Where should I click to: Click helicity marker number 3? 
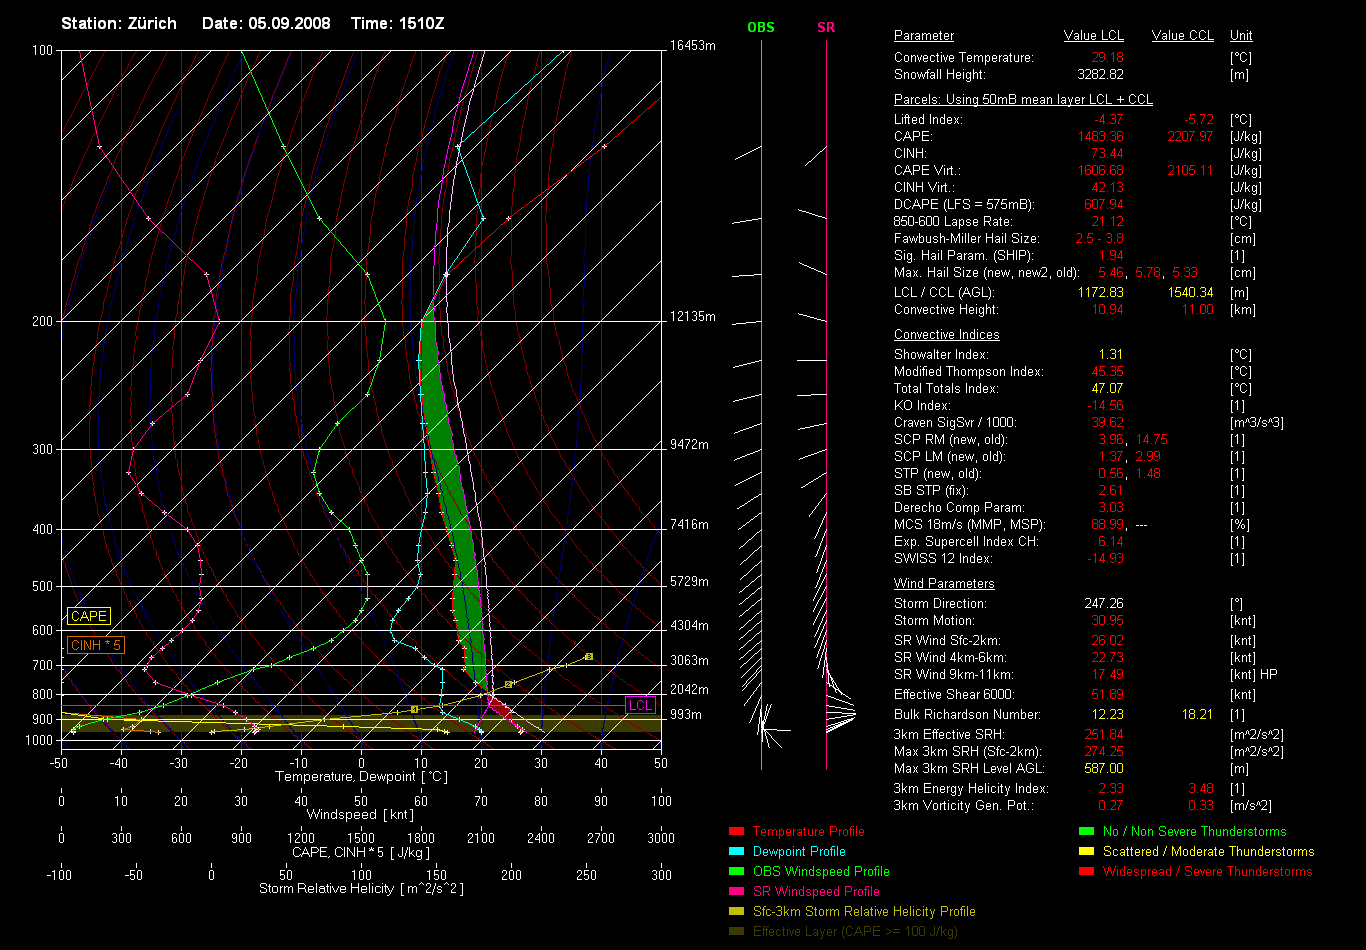[x=589, y=657]
